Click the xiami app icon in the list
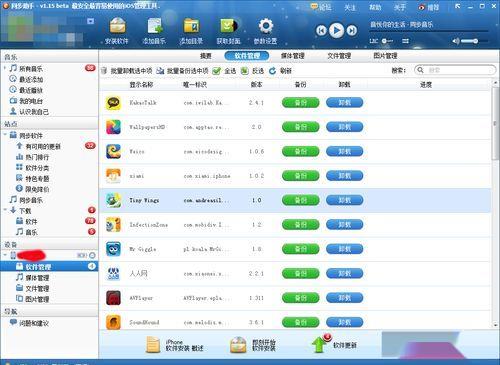The height and width of the screenshot is (365, 500). pos(113,176)
